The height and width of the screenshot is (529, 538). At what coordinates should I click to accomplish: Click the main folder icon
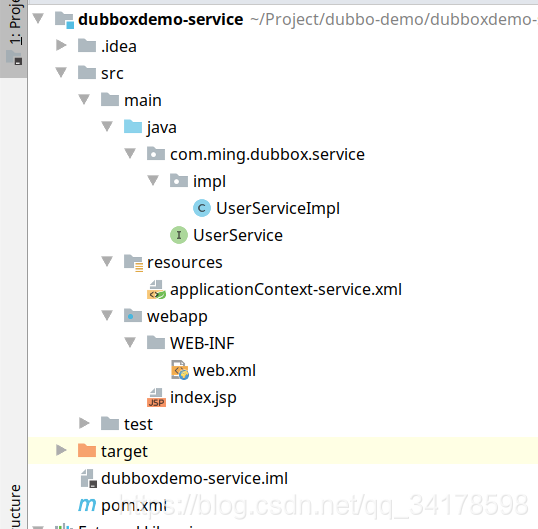[110, 99]
